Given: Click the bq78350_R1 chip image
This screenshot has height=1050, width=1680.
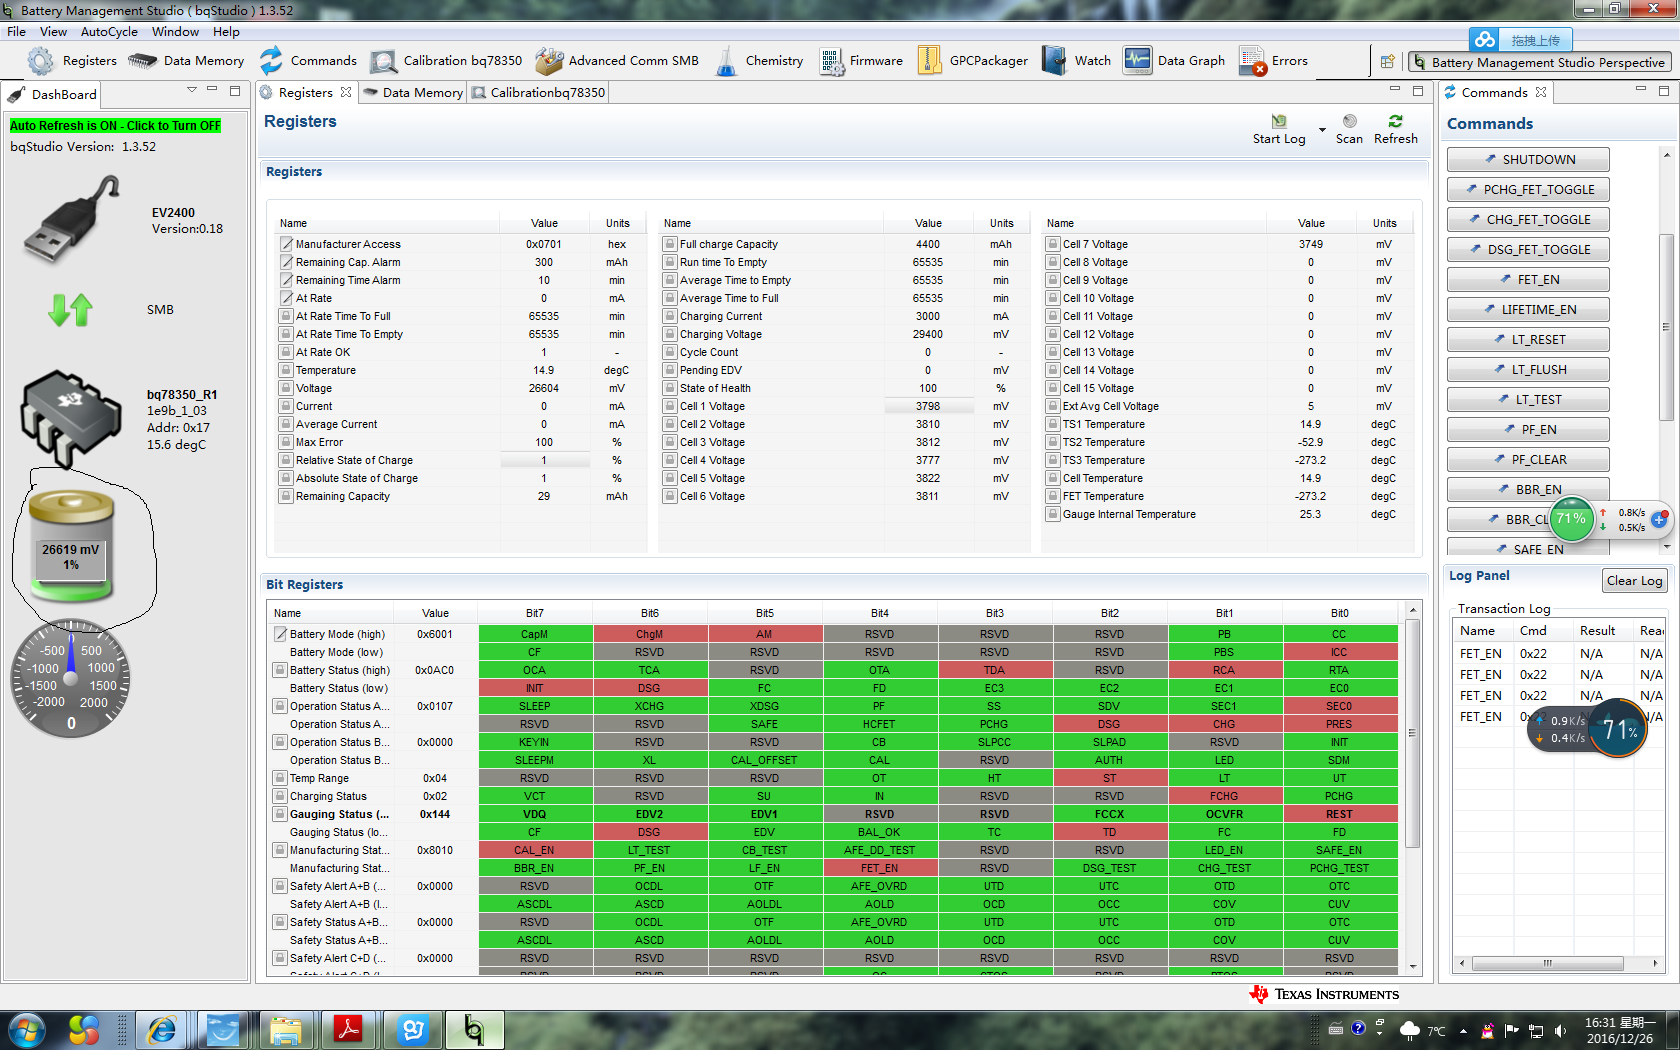Looking at the screenshot, I should [x=70, y=418].
